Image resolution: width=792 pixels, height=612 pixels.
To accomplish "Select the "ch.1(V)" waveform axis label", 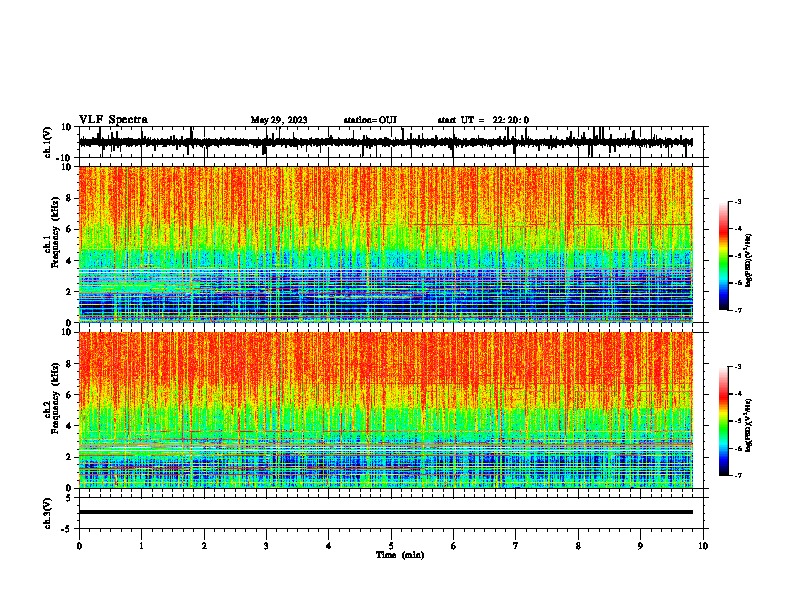I will click(x=48, y=142).
